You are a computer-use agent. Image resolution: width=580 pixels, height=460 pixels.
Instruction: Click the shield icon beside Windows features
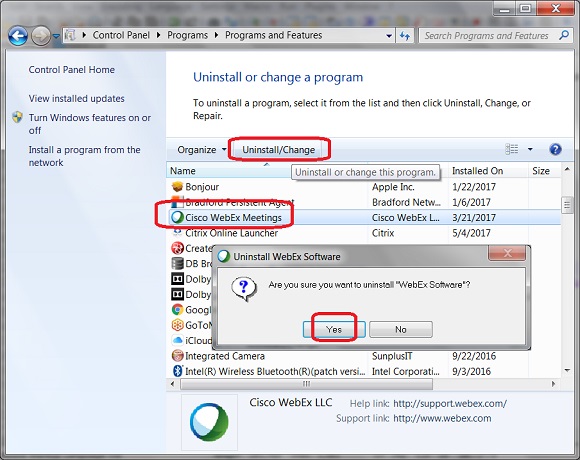(17, 117)
